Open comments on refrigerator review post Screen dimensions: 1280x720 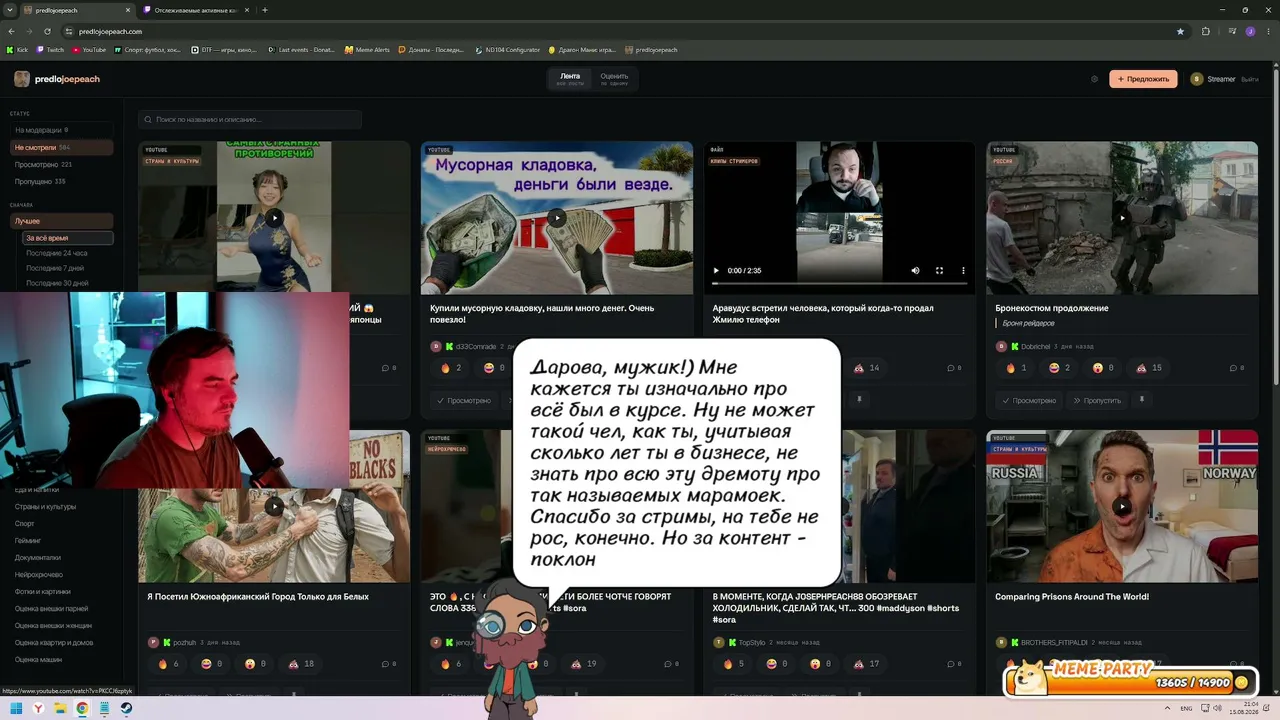tap(954, 664)
